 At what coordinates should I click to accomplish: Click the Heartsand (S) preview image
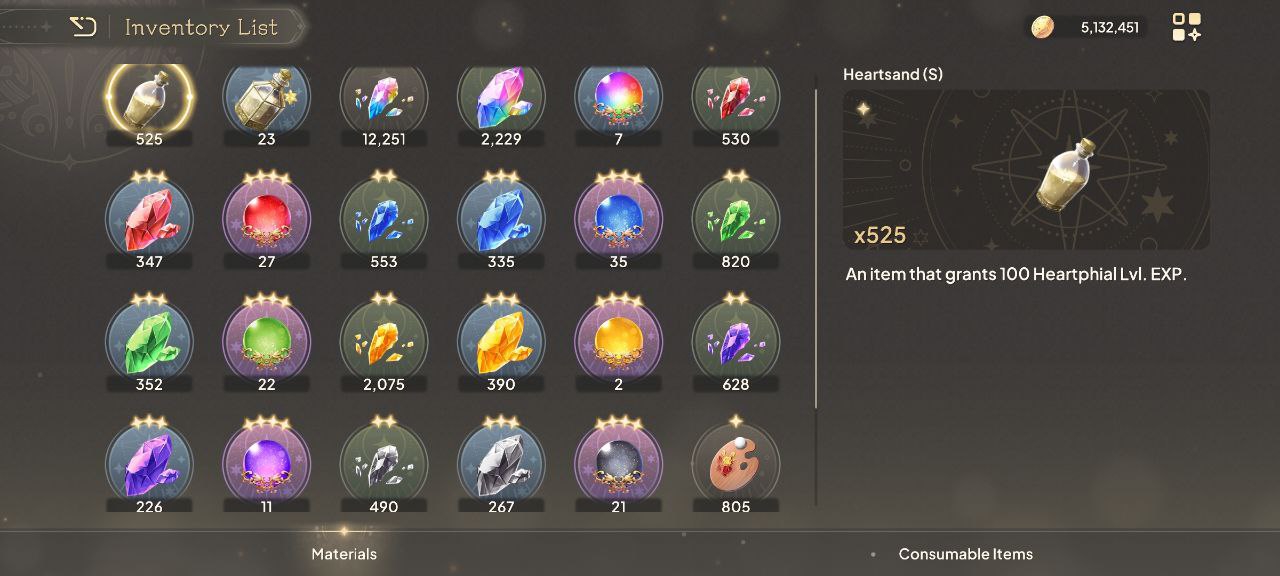point(1026,170)
